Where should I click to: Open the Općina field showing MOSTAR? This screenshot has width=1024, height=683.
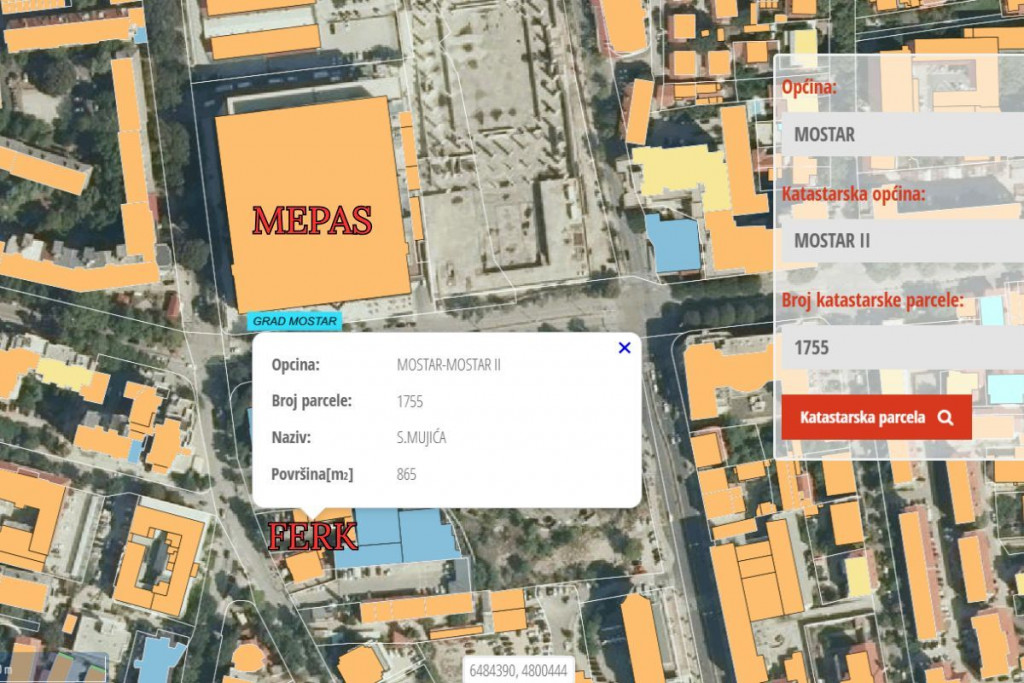[900, 134]
